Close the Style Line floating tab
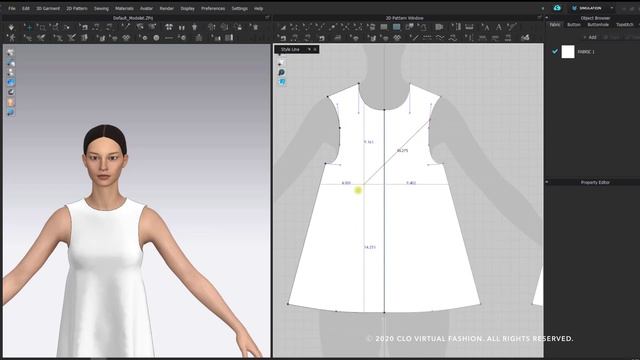 (315, 49)
